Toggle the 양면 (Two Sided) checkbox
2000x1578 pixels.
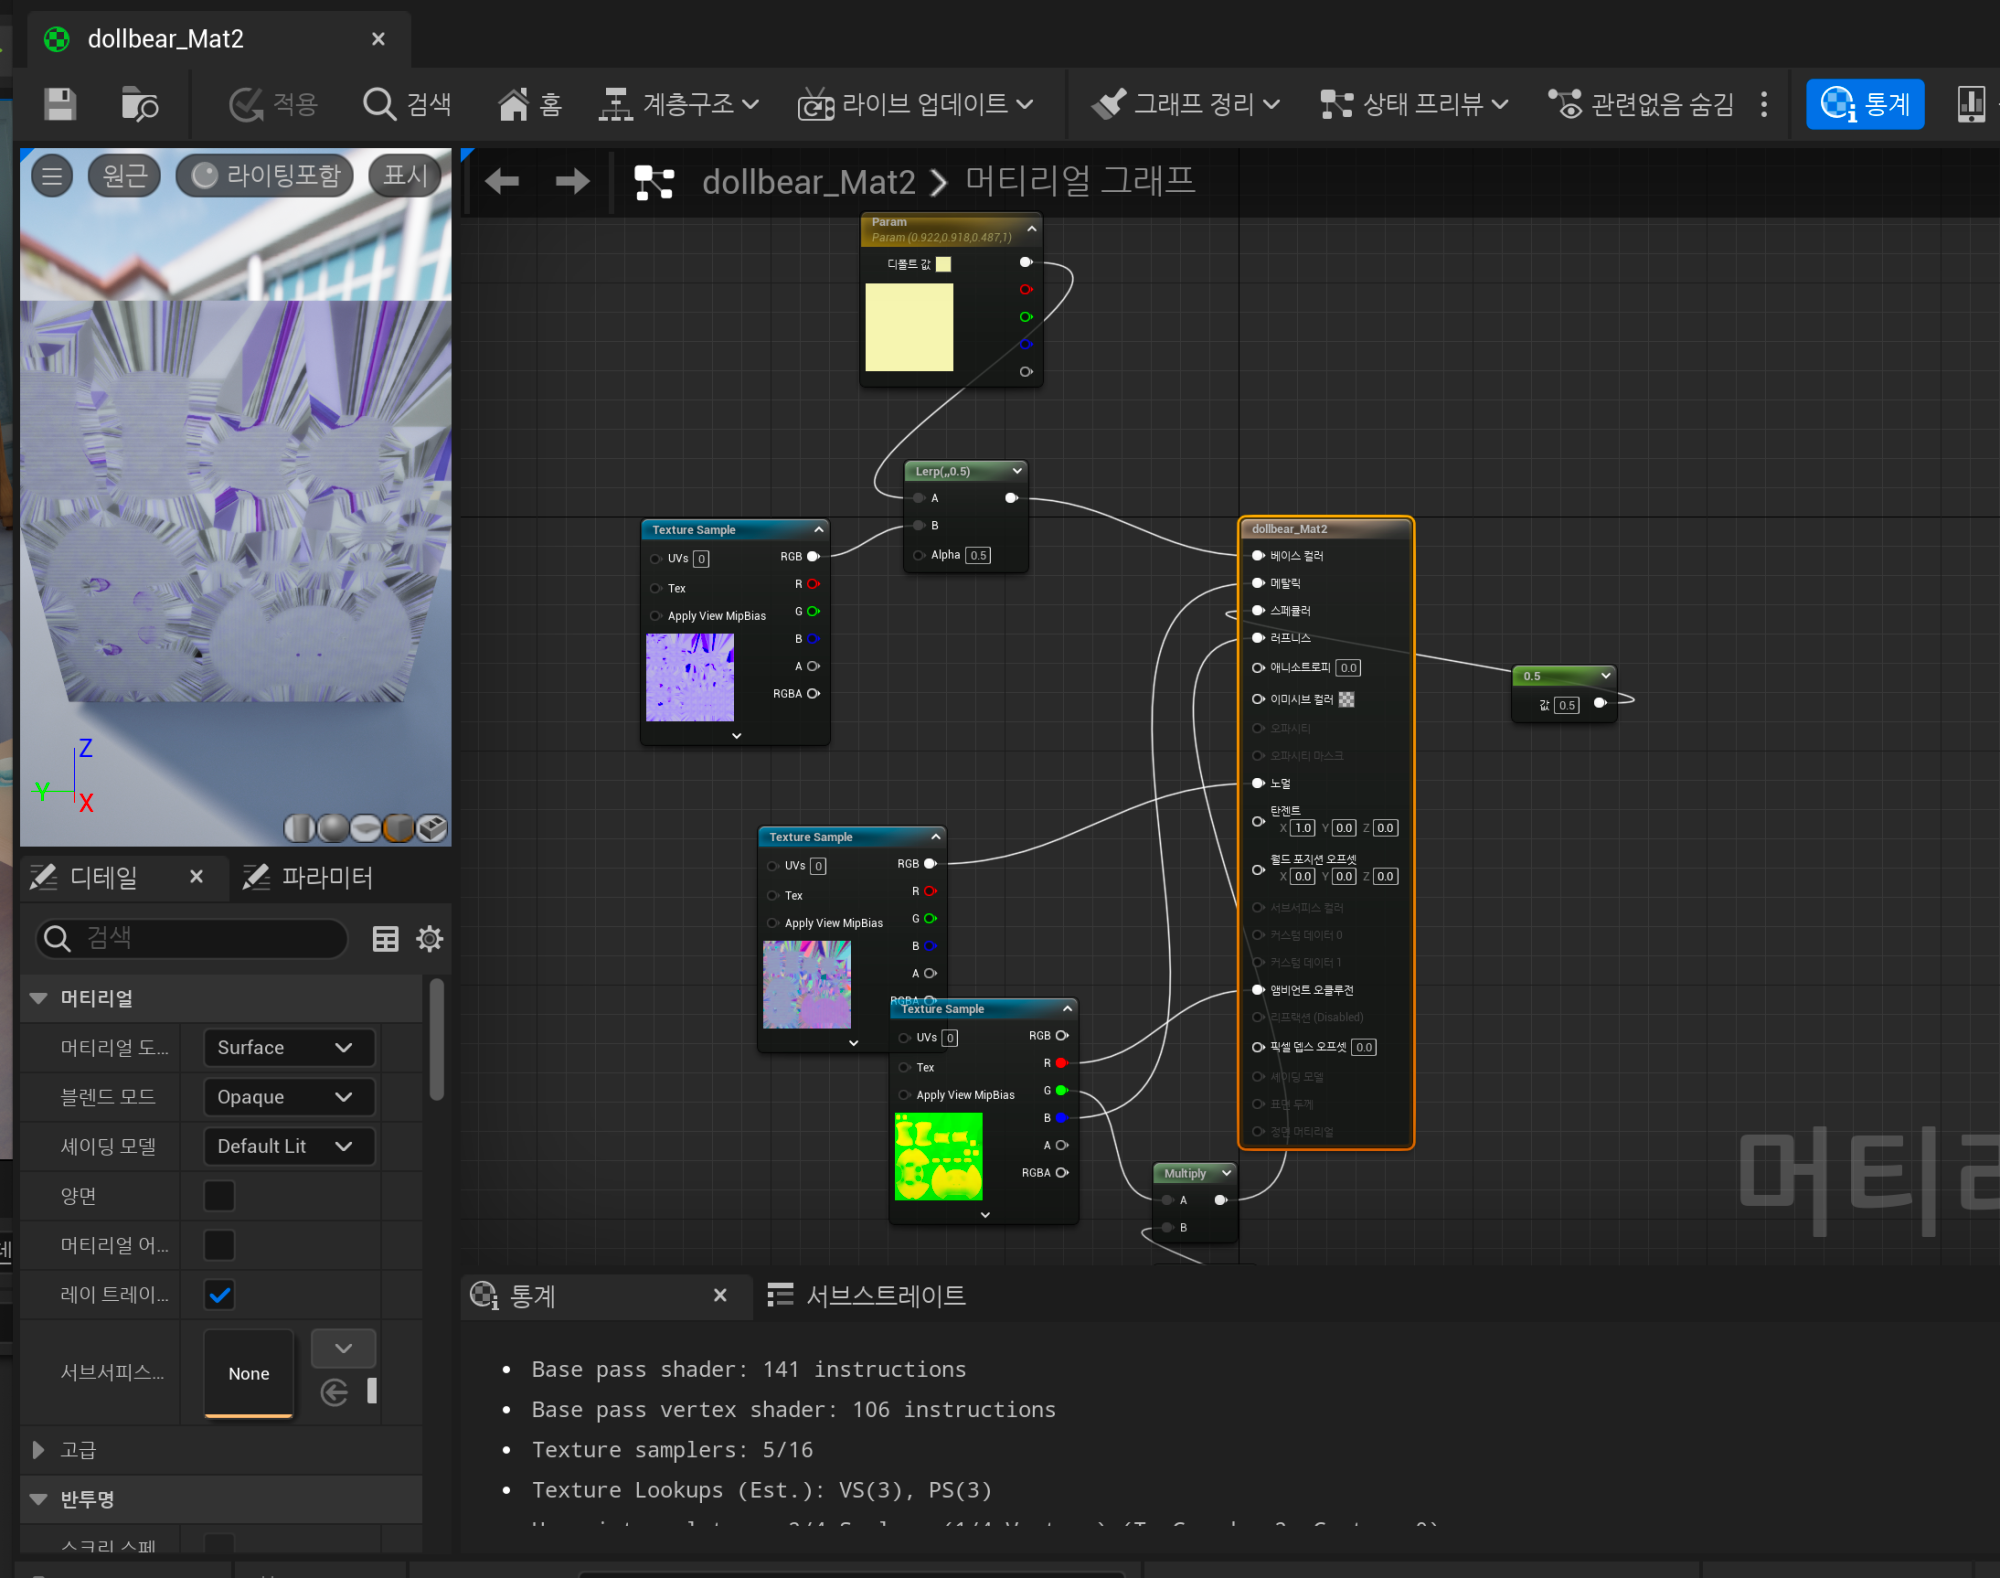pos(219,1196)
